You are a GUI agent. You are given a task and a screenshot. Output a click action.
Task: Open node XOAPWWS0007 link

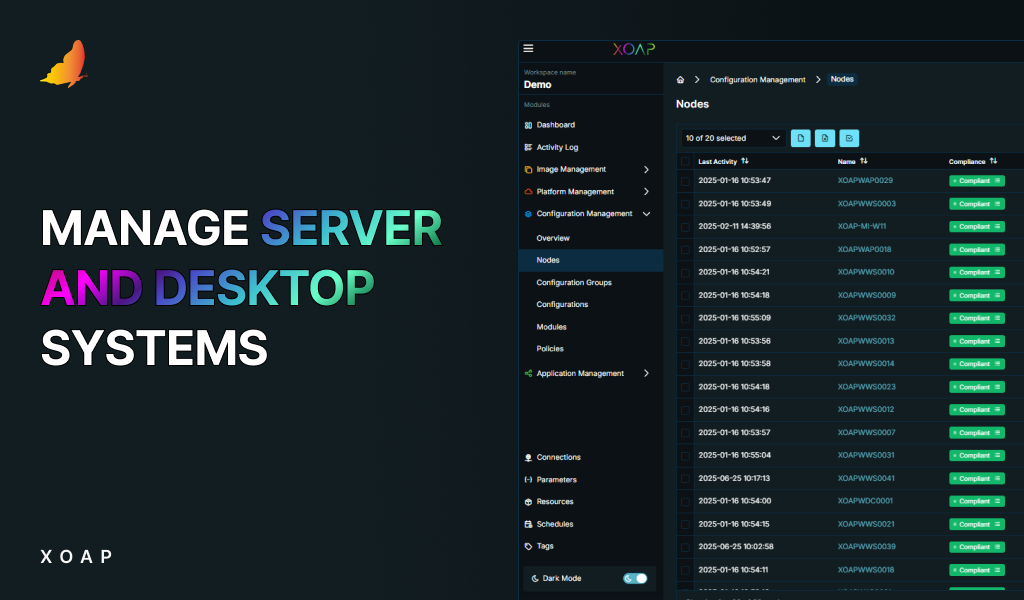(x=866, y=433)
